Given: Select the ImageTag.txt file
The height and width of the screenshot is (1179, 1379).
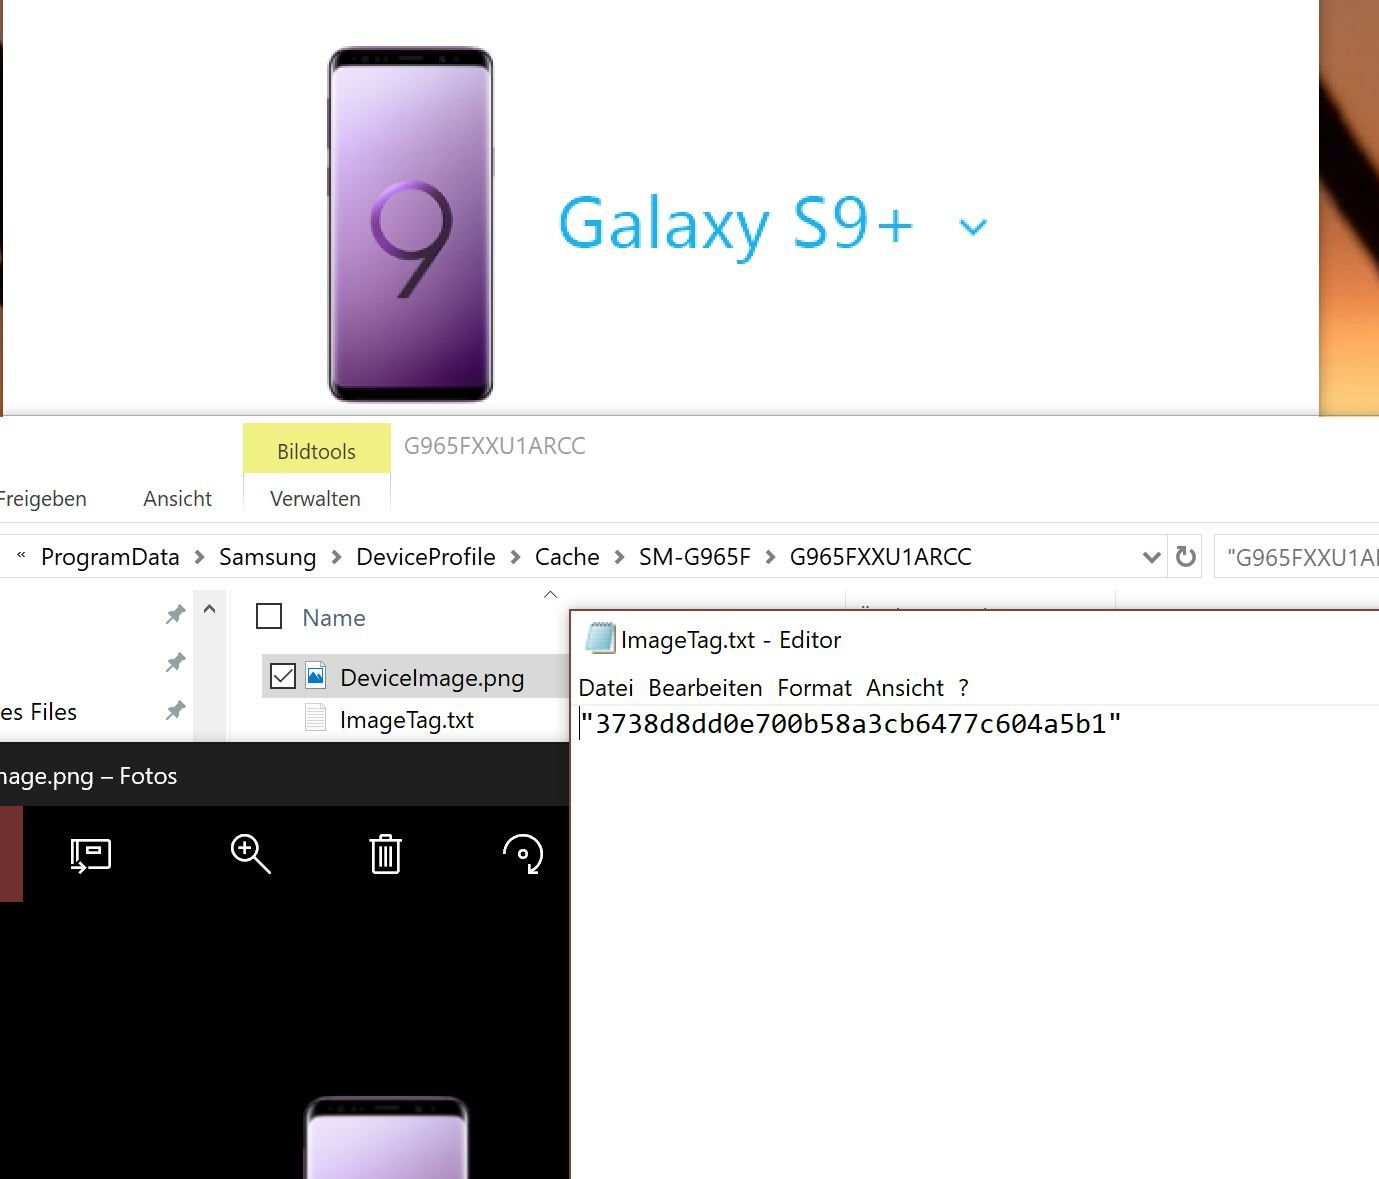Looking at the screenshot, I should click(x=406, y=719).
